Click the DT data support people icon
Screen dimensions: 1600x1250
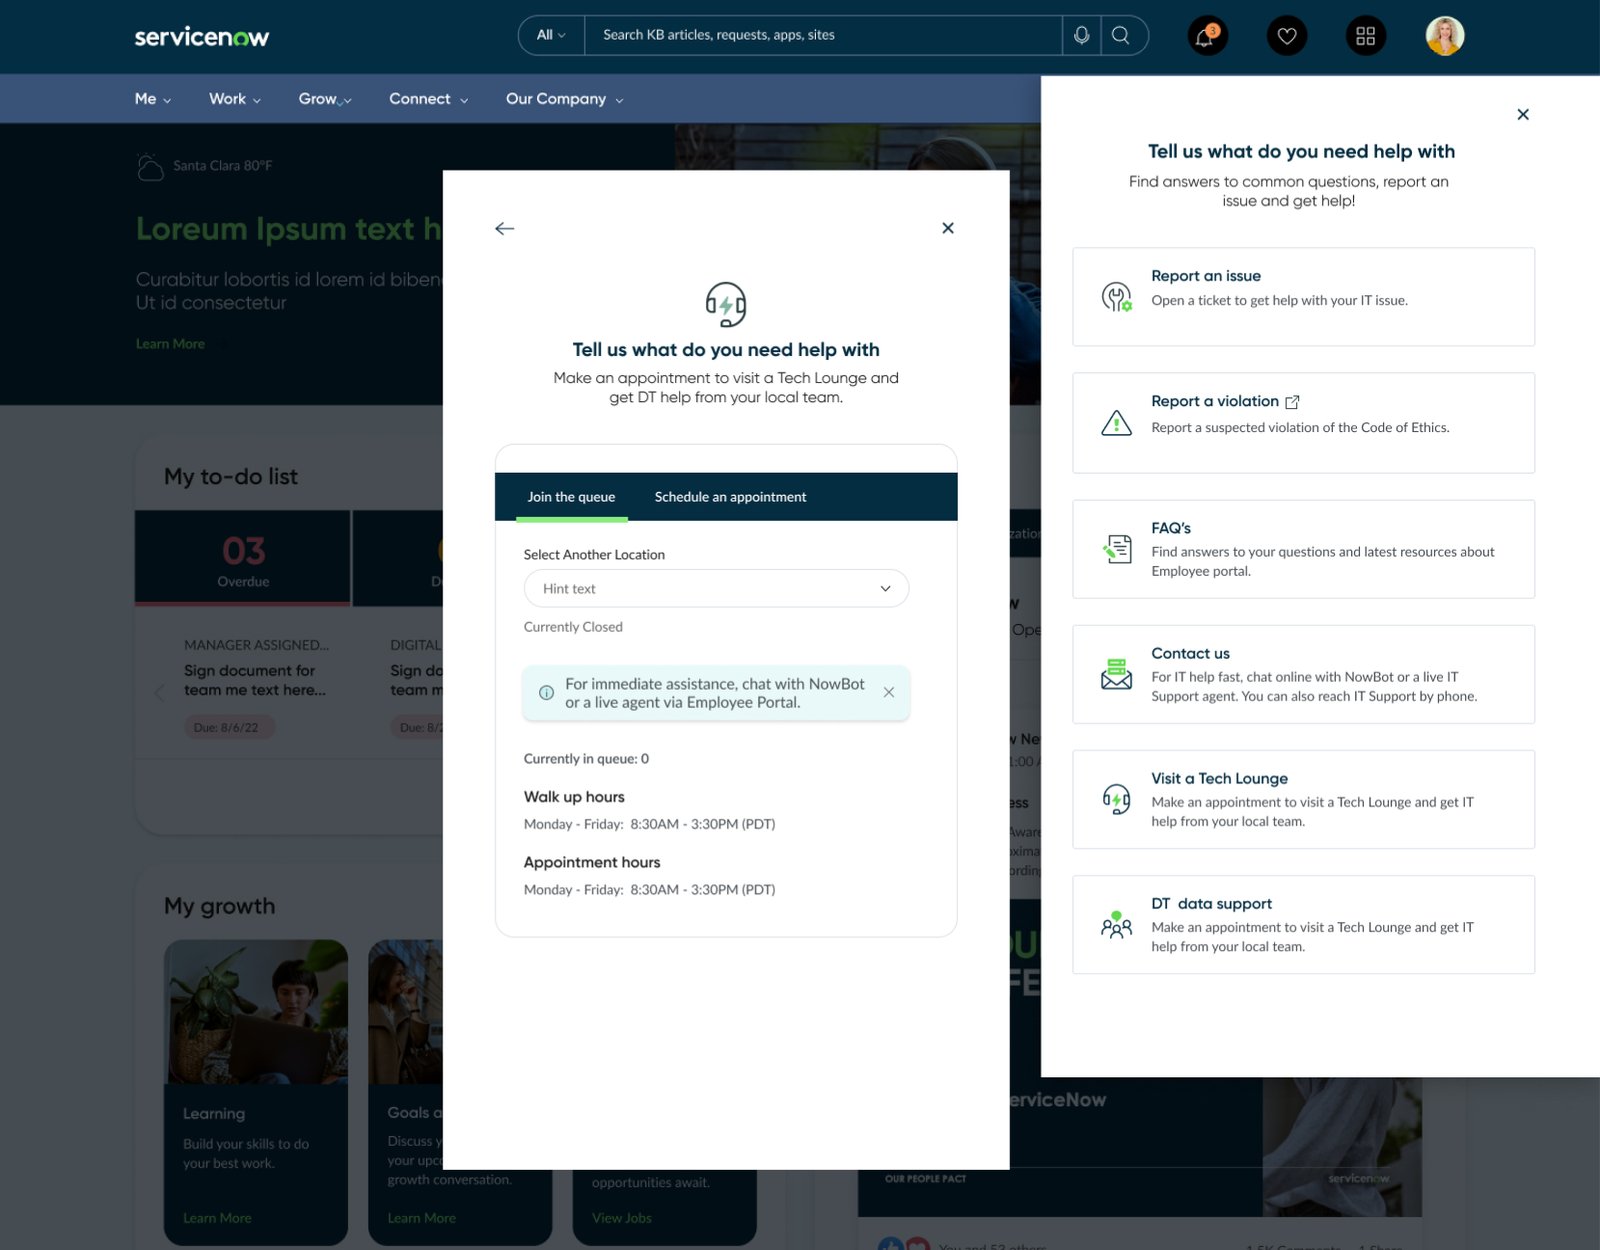click(x=1117, y=924)
